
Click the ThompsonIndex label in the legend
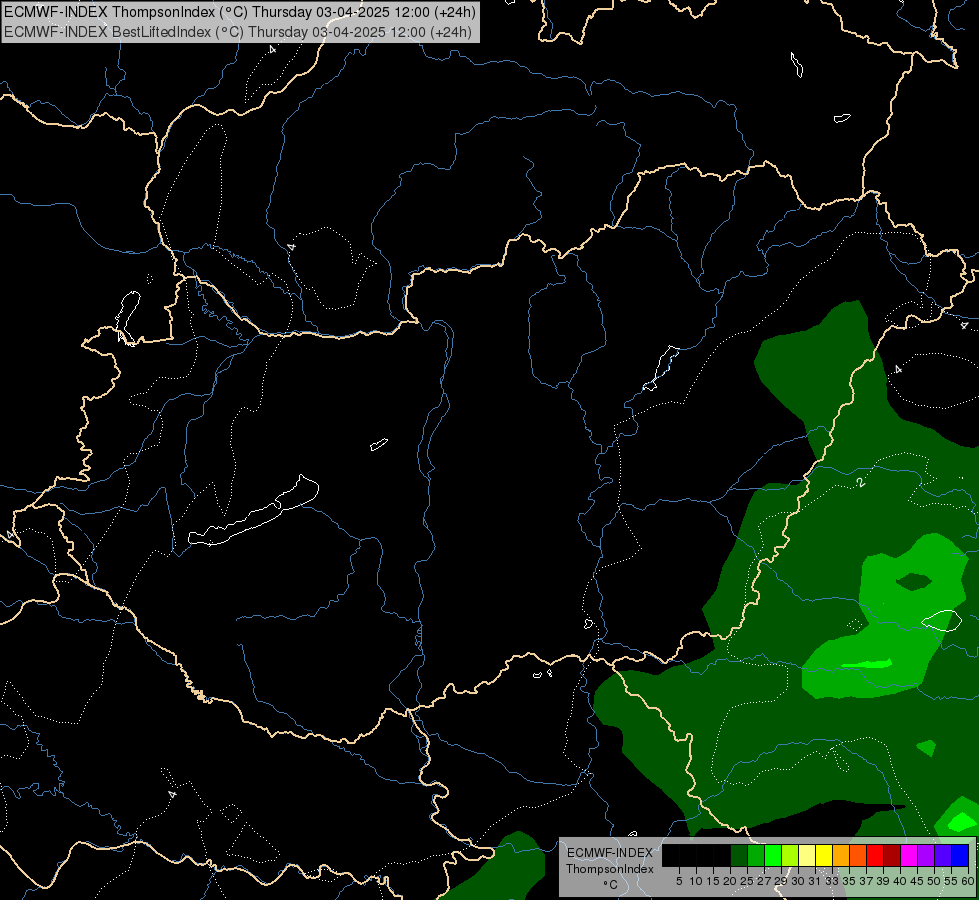[x=610, y=869]
